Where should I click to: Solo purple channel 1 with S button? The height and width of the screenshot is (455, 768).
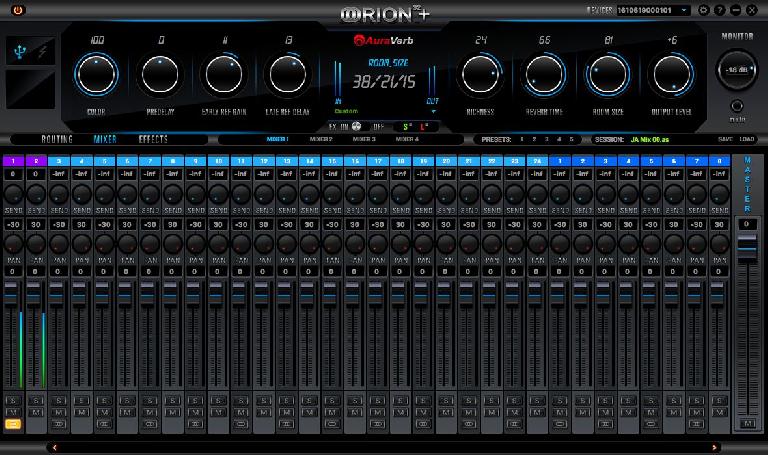pyautogui.click(x=13, y=401)
